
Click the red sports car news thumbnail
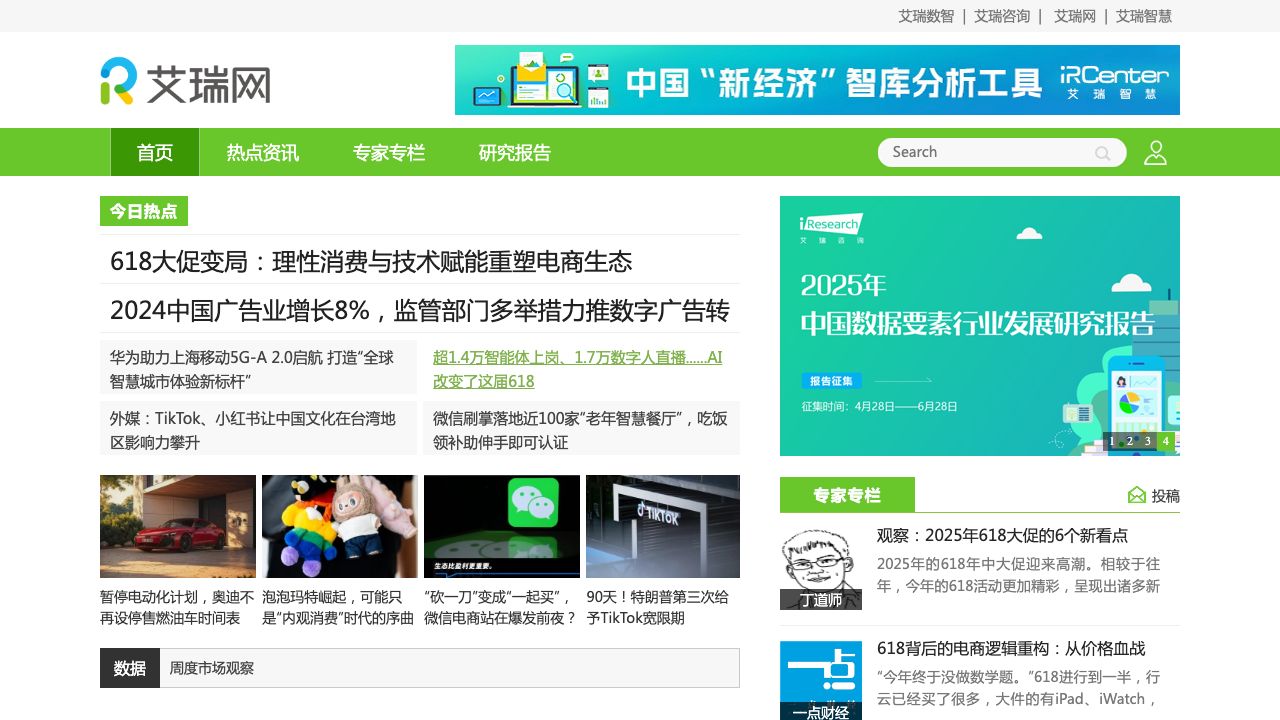click(x=177, y=526)
